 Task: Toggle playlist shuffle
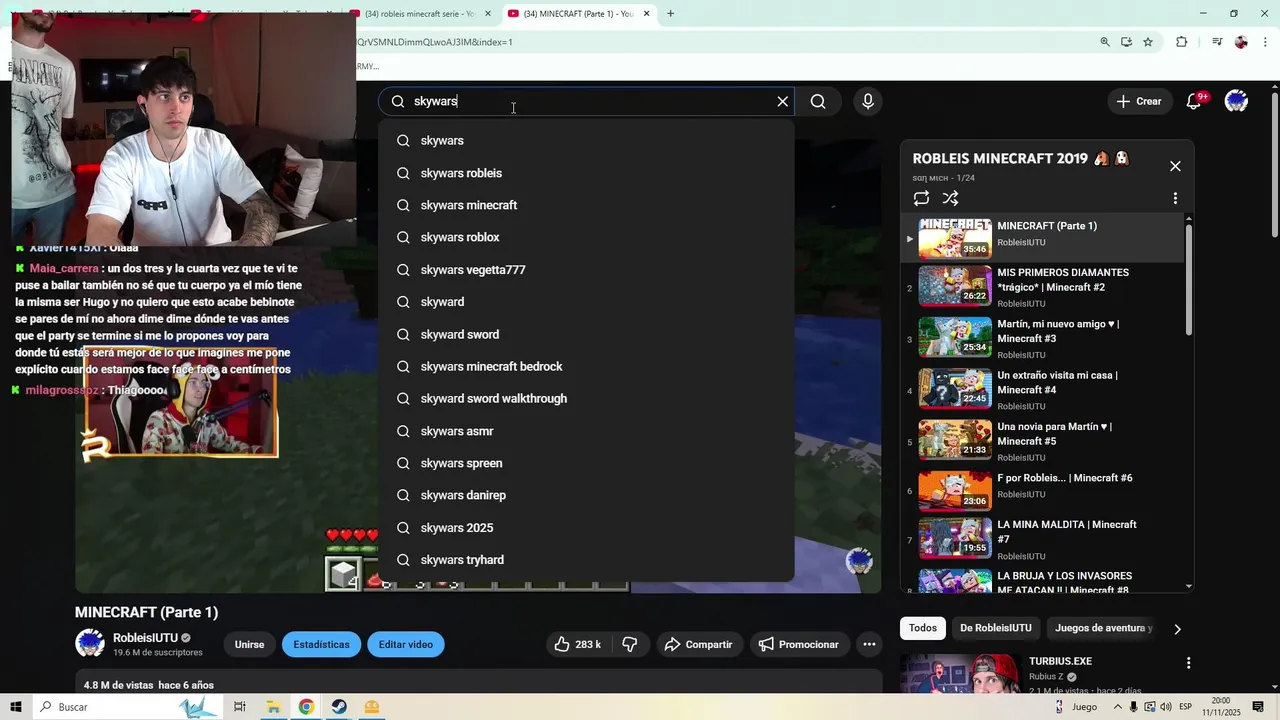(x=950, y=198)
